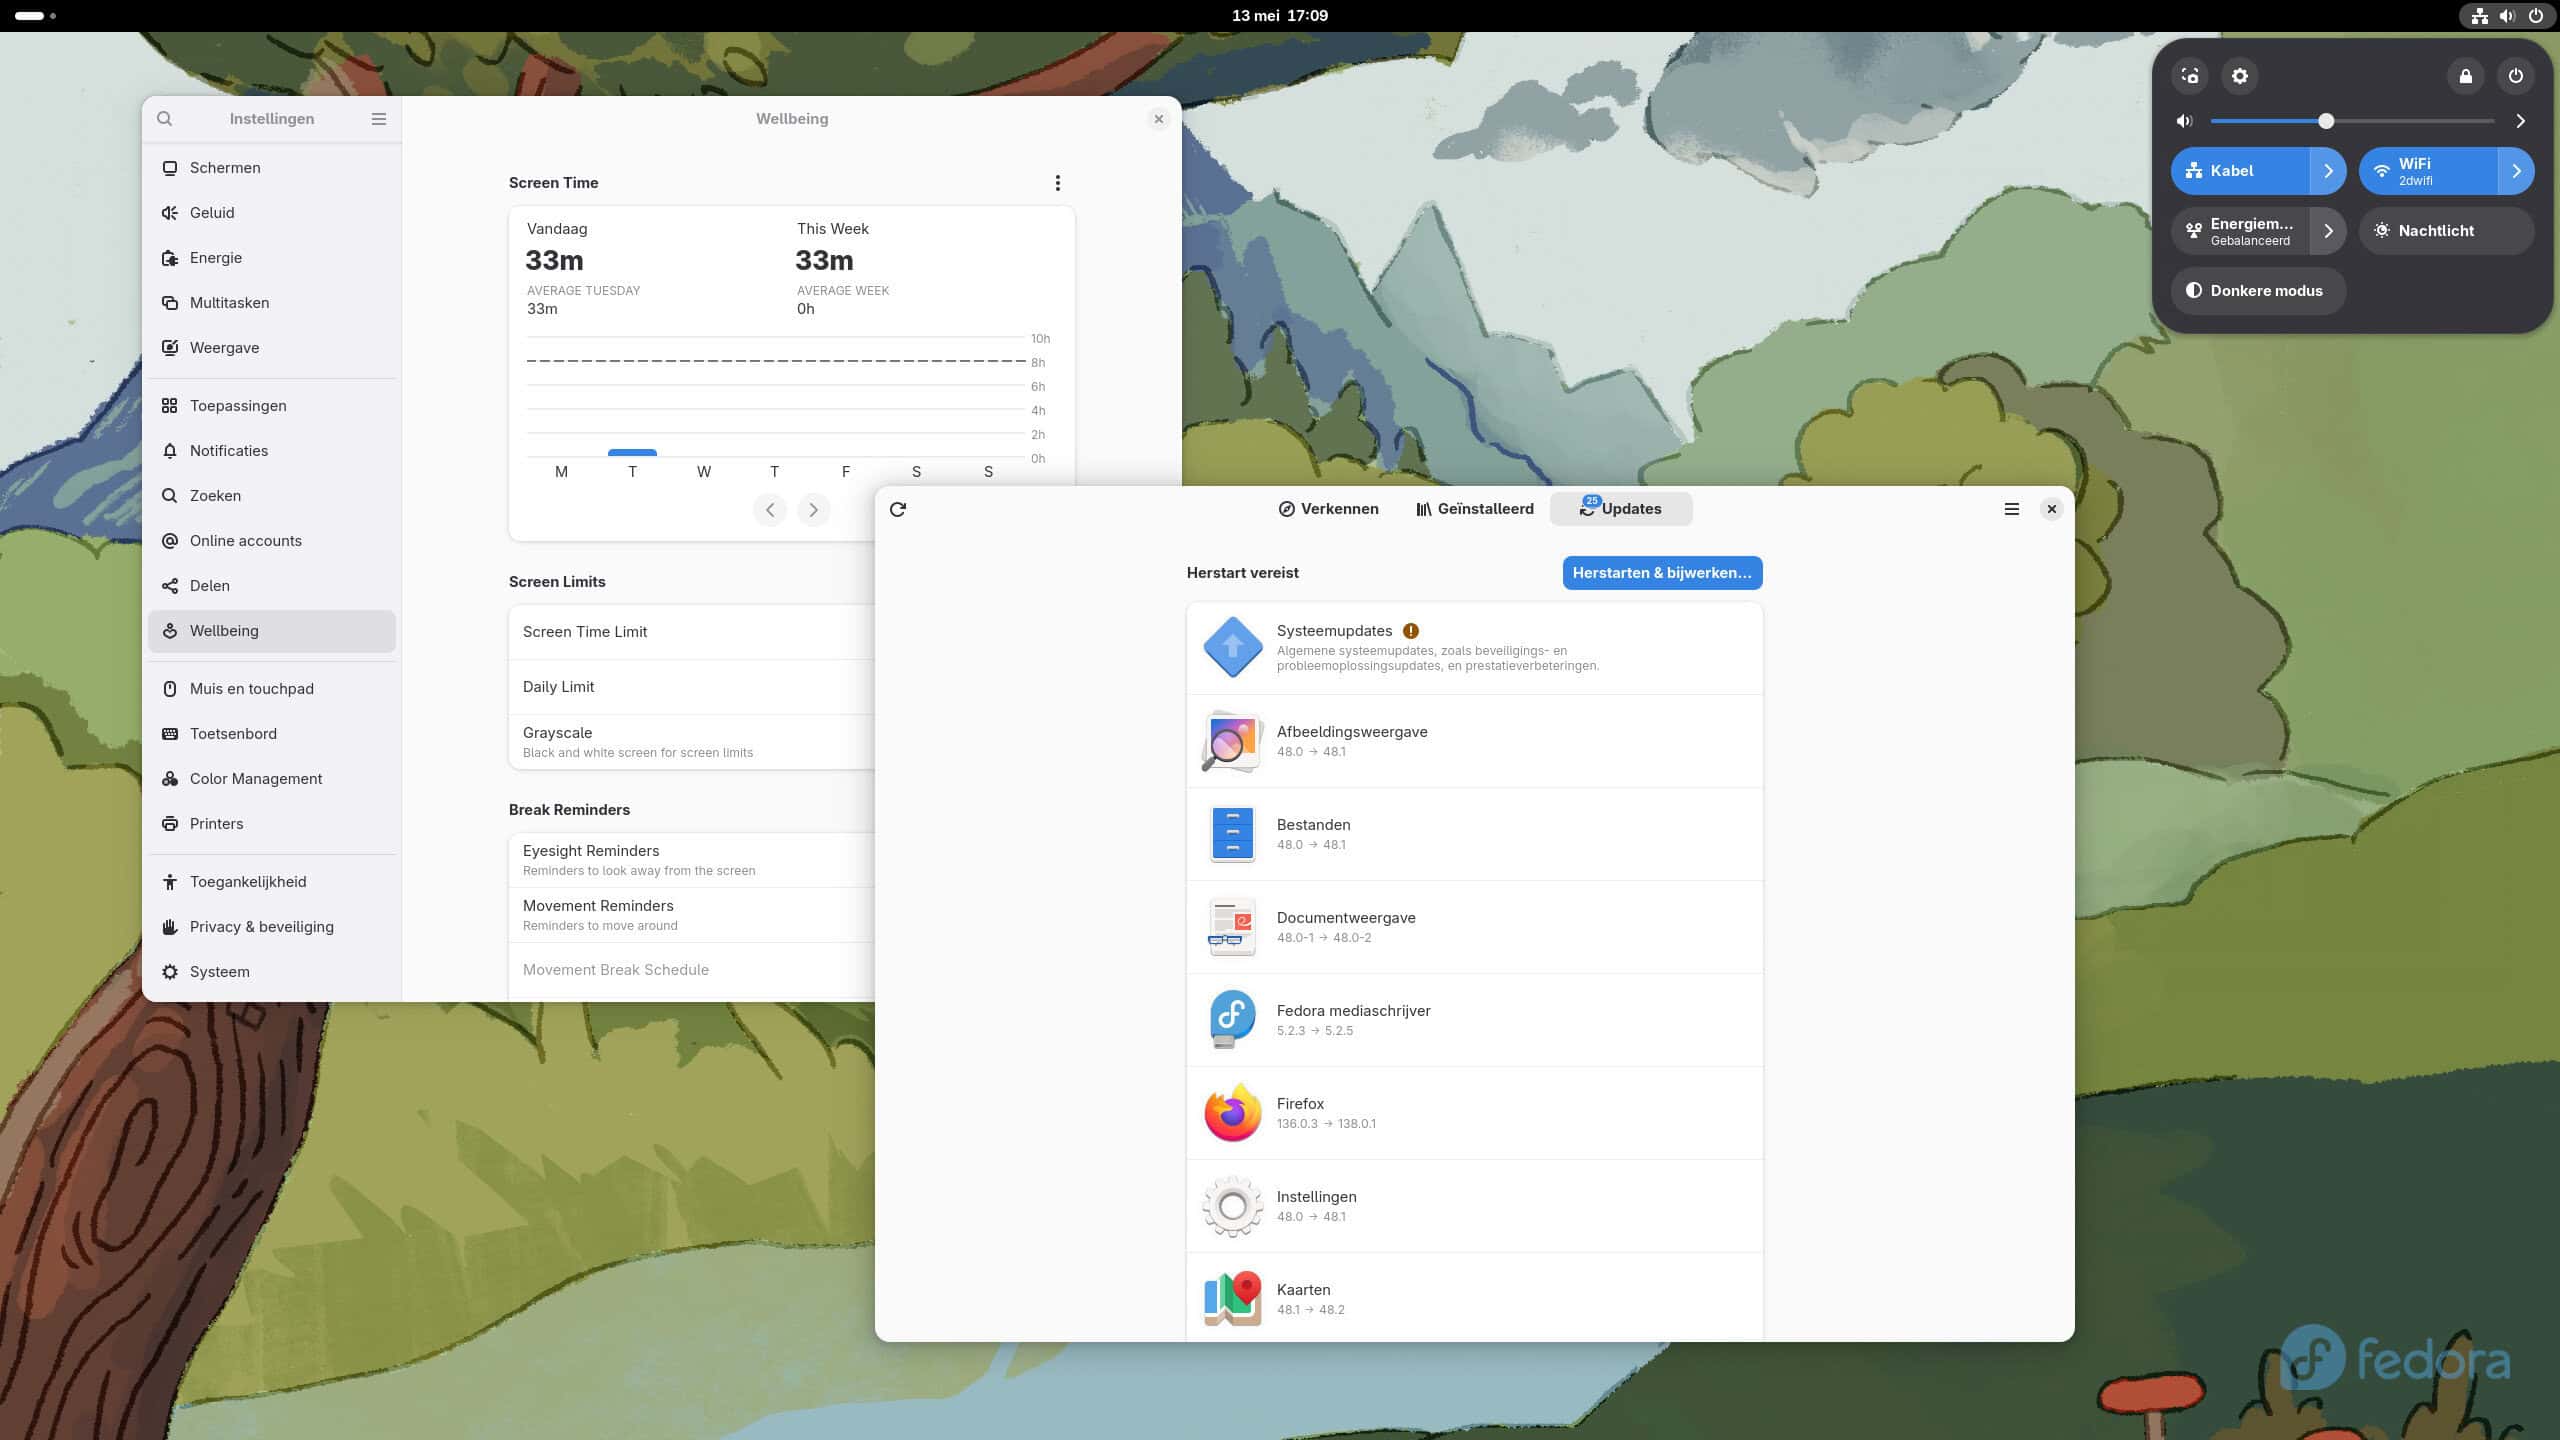This screenshot has height=1440, width=2560.
Task: Click the Firefox update entry icon
Action: pyautogui.click(x=1232, y=1113)
